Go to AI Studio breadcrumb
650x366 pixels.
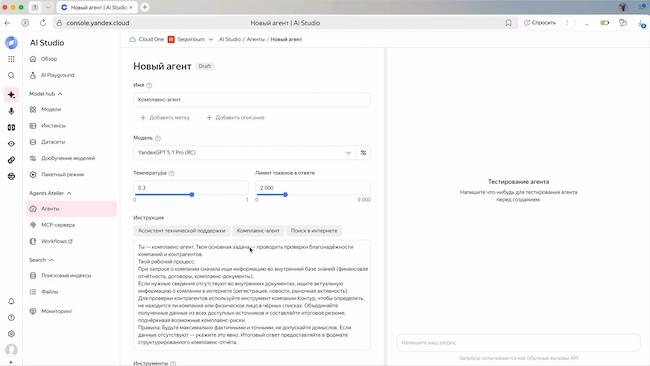click(x=230, y=39)
